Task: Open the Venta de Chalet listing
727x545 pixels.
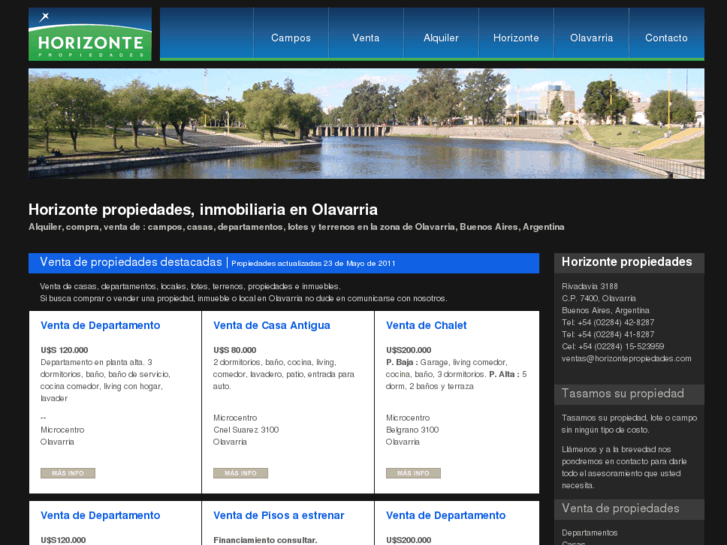Action: point(426,326)
